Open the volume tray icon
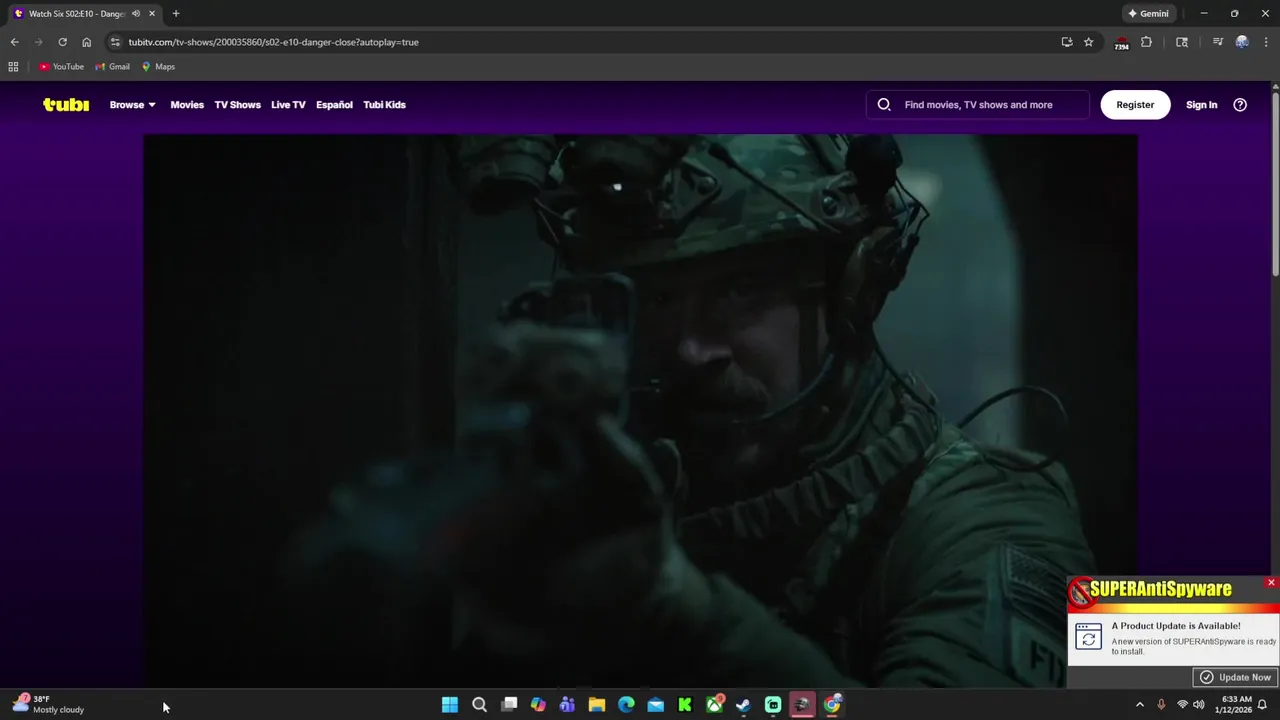This screenshot has height=720, width=1280. tap(1199, 705)
